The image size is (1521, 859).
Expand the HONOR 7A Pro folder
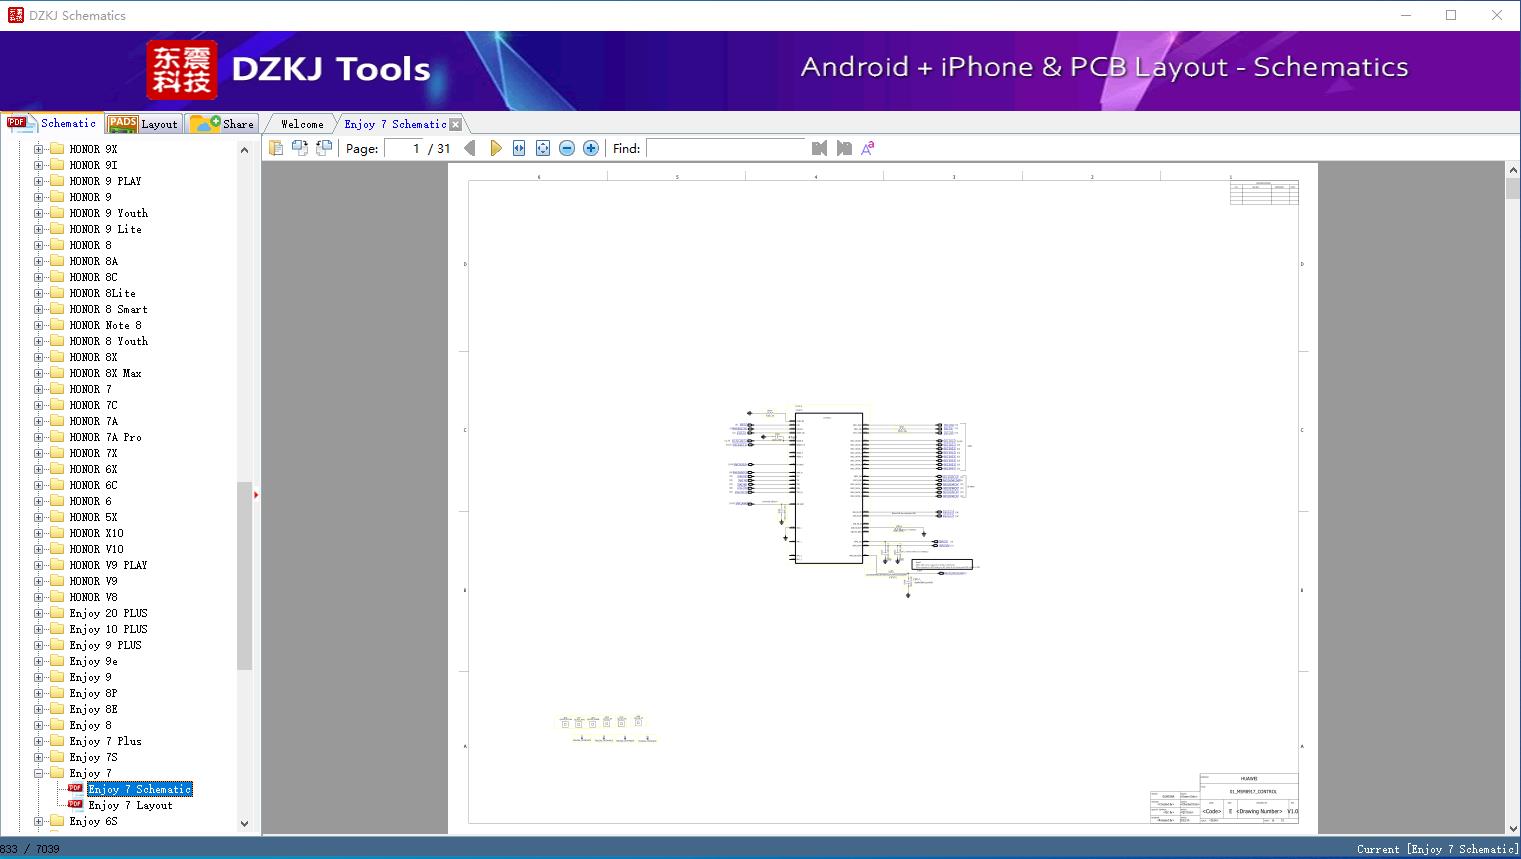(39, 437)
